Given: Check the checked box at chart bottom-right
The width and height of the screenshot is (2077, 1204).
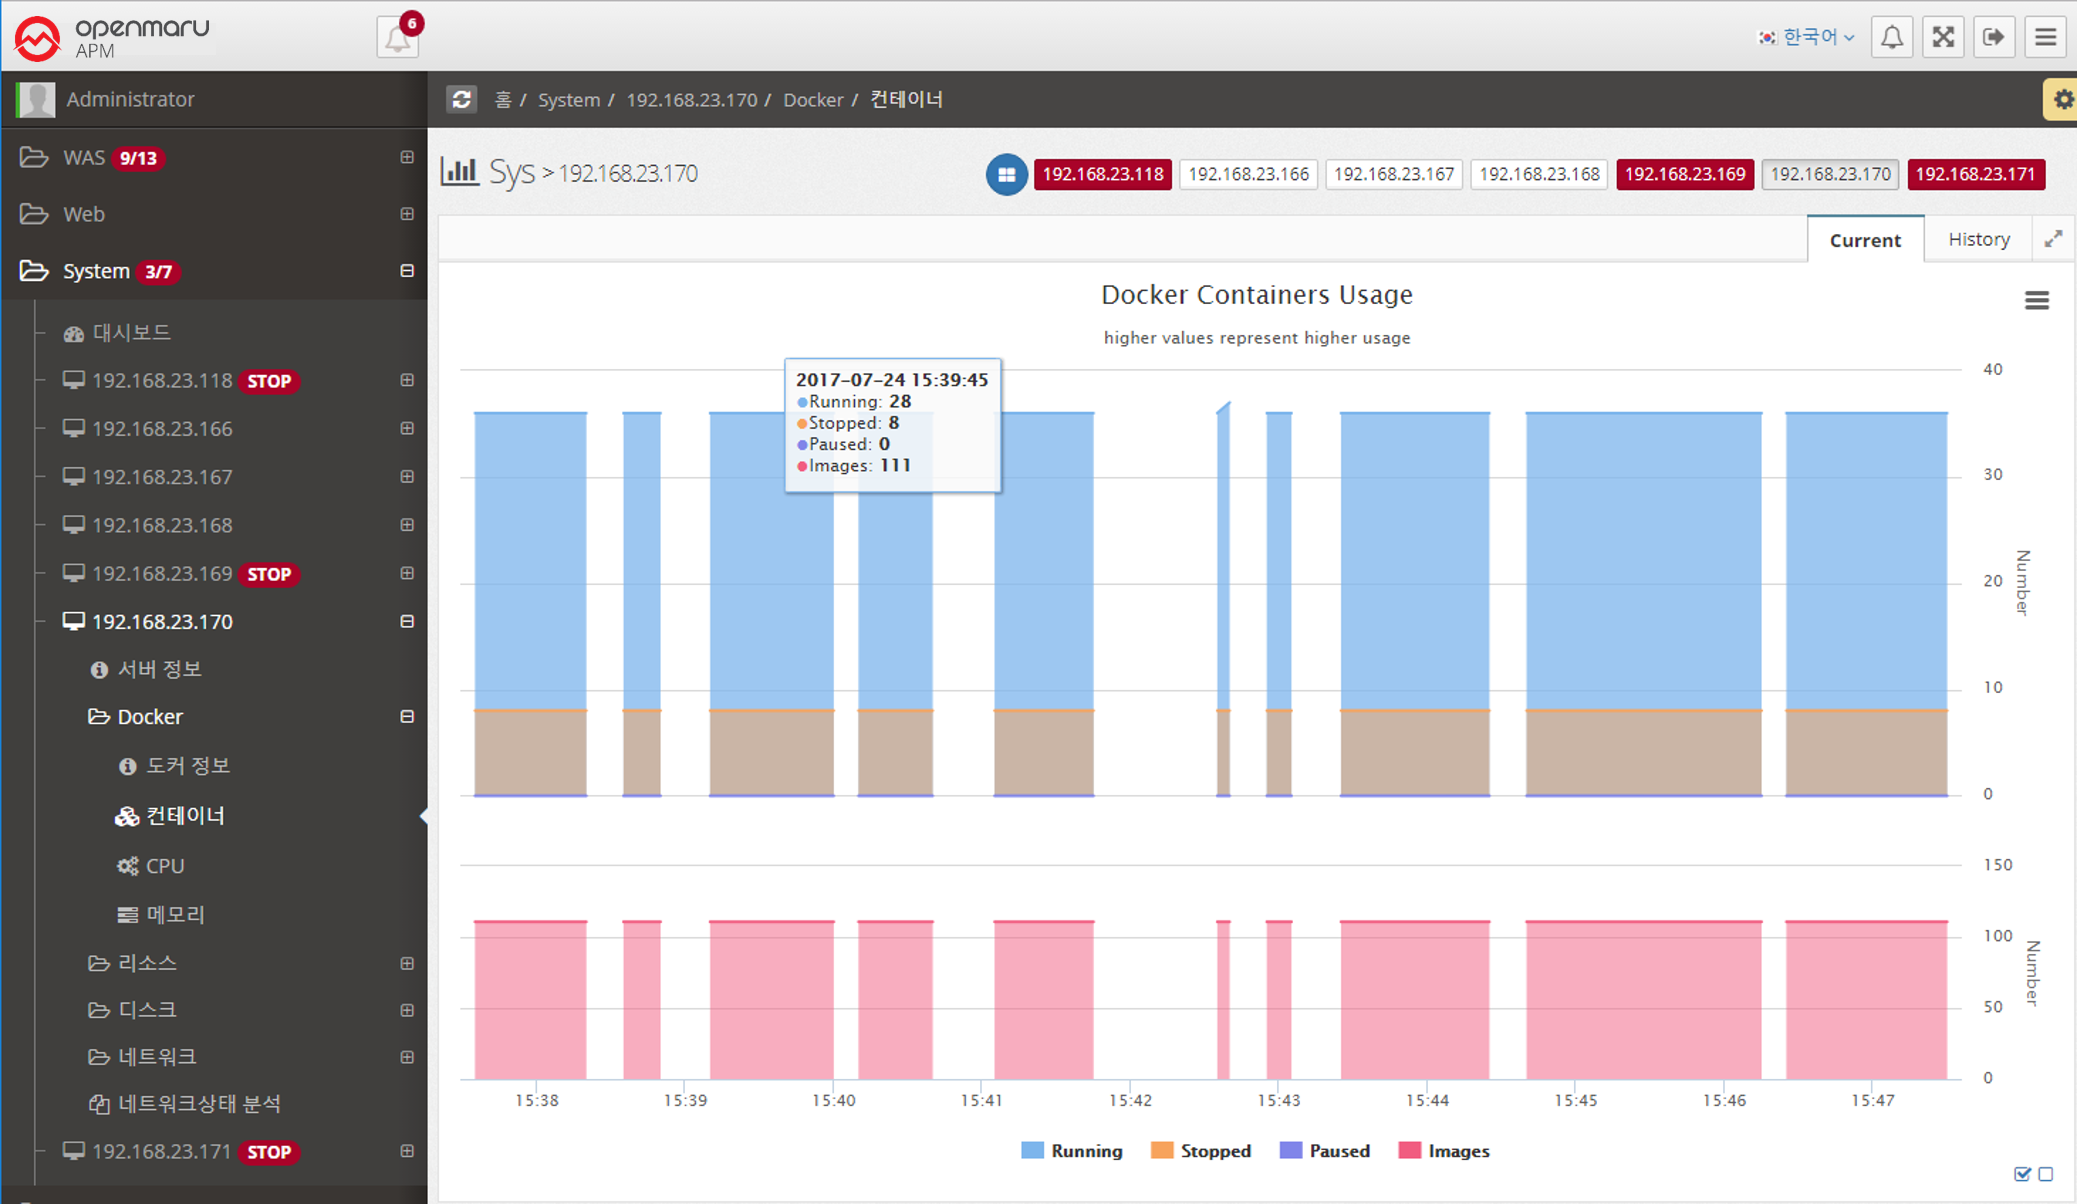Looking at the screenshot, I should pyautogui.click(x=2022, y=1174).
